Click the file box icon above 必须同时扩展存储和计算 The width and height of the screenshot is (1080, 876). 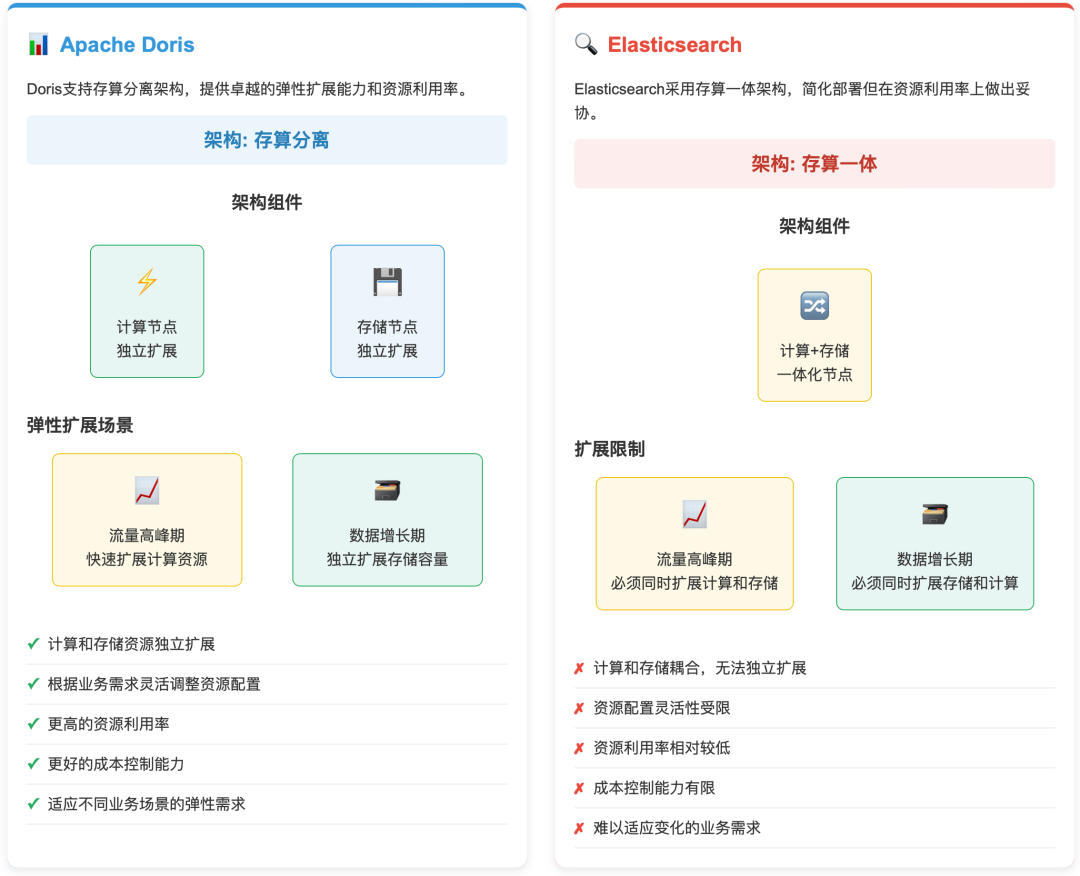[x=935, y=514]
